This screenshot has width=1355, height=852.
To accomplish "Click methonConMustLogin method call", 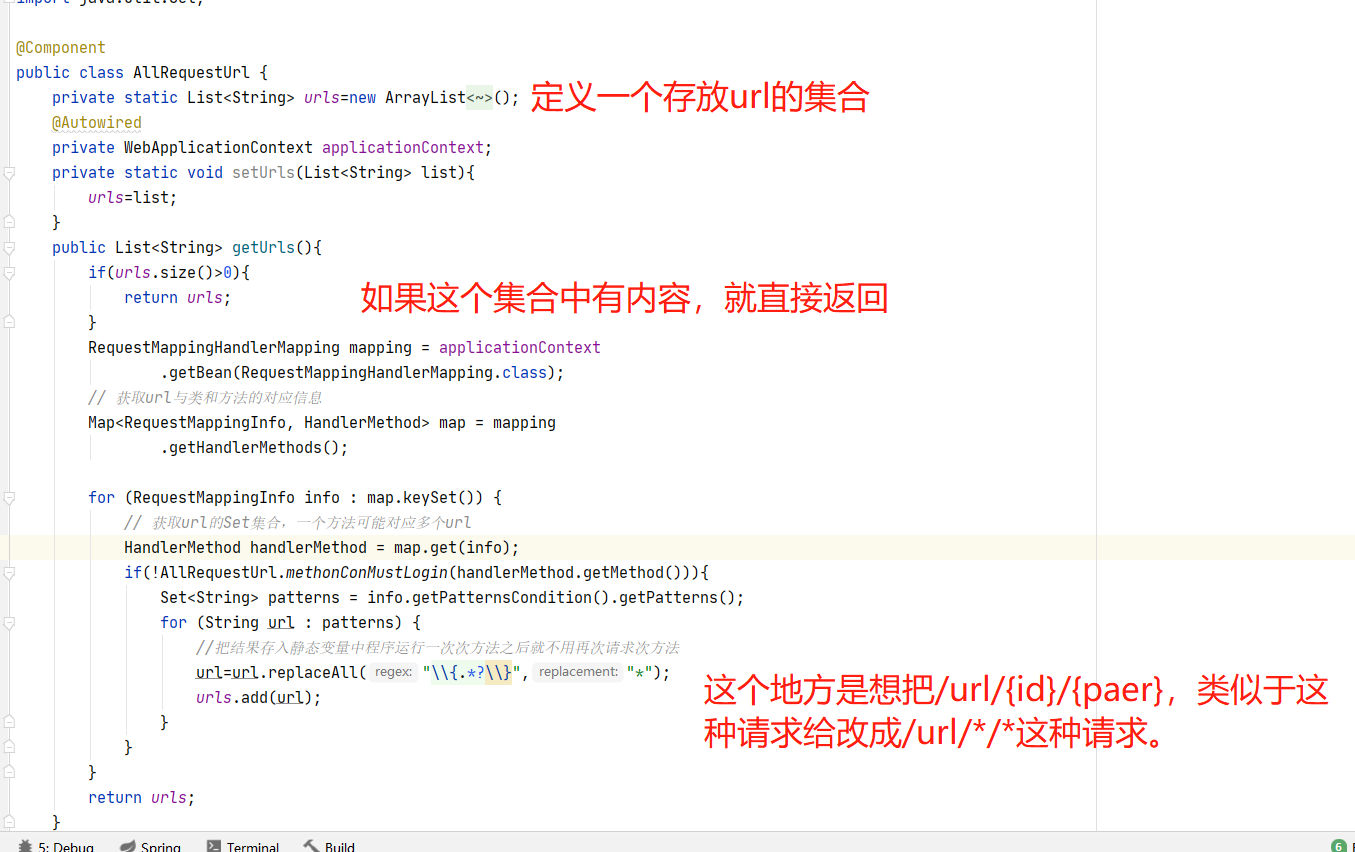I will pyautogui.click(x=367, y=573).
